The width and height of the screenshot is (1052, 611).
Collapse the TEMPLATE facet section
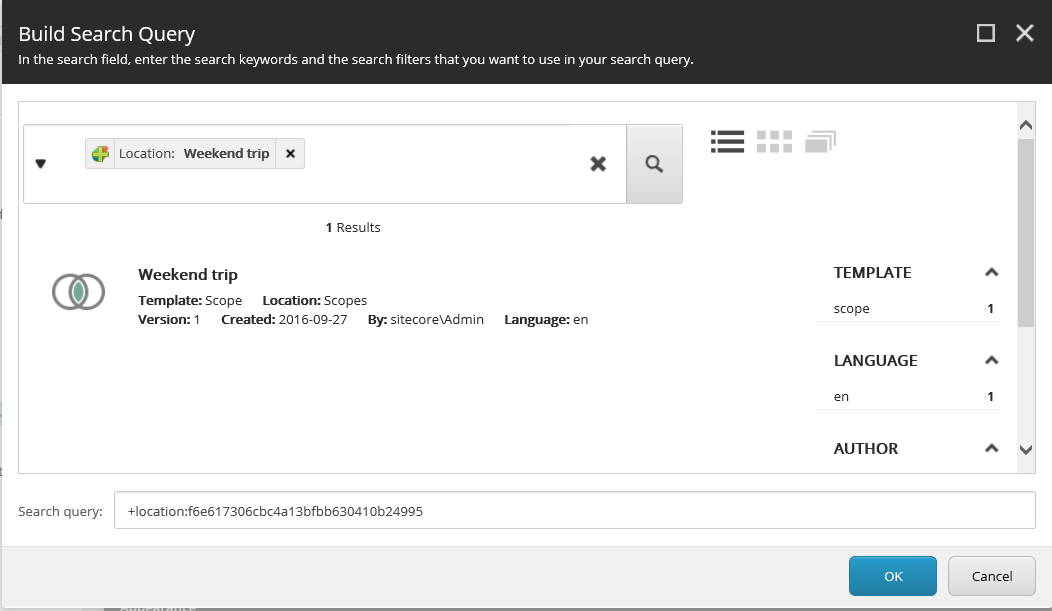pyautogui.click(x=991, y=271)
